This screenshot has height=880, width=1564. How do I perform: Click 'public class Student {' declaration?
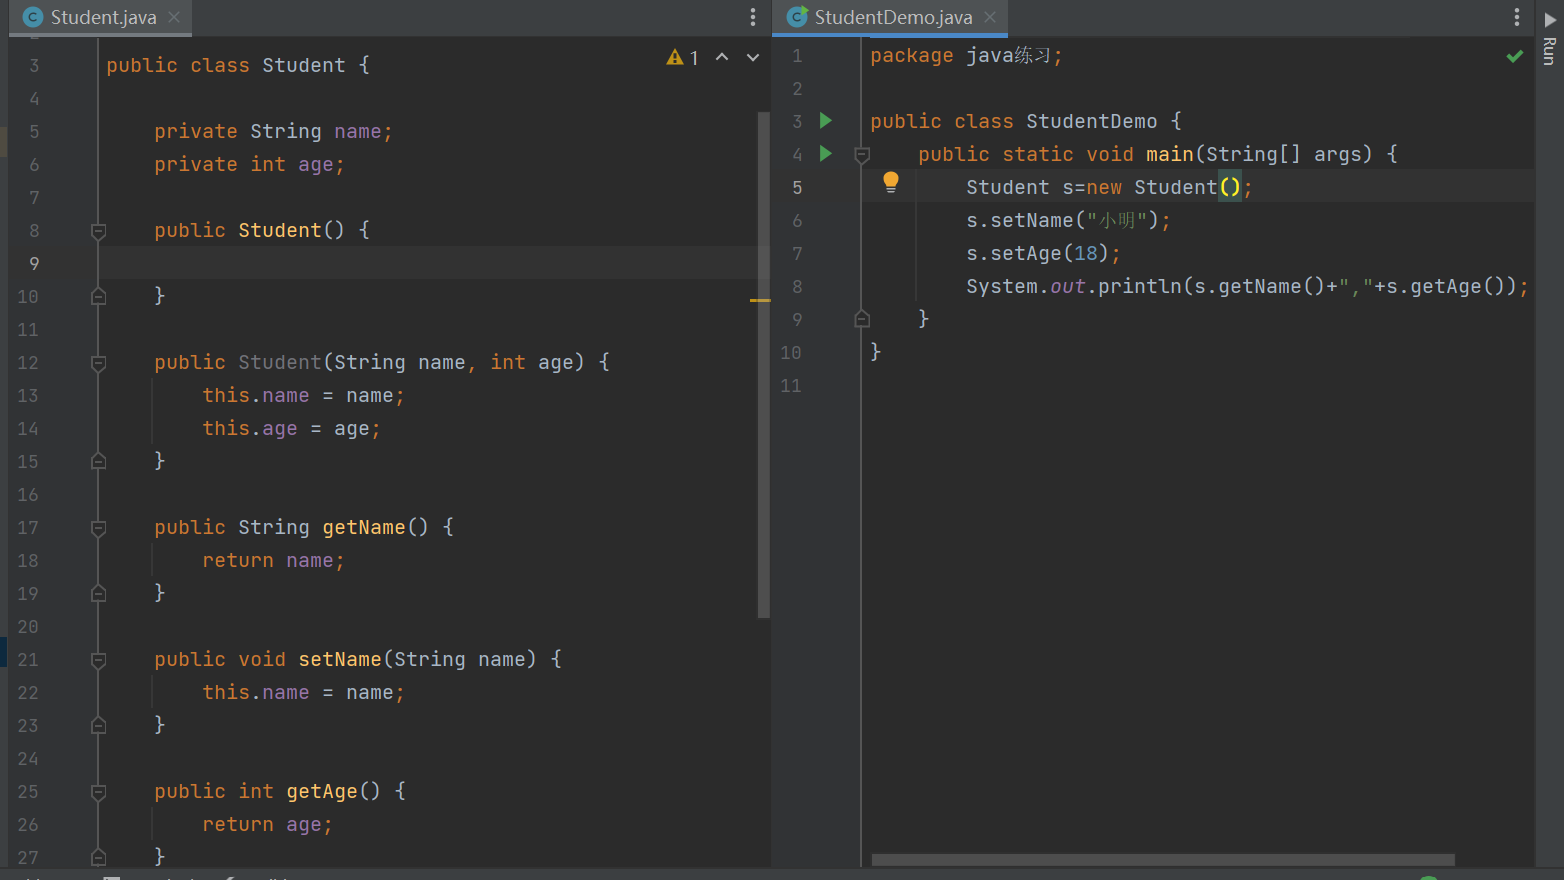[x=238, y=65]
